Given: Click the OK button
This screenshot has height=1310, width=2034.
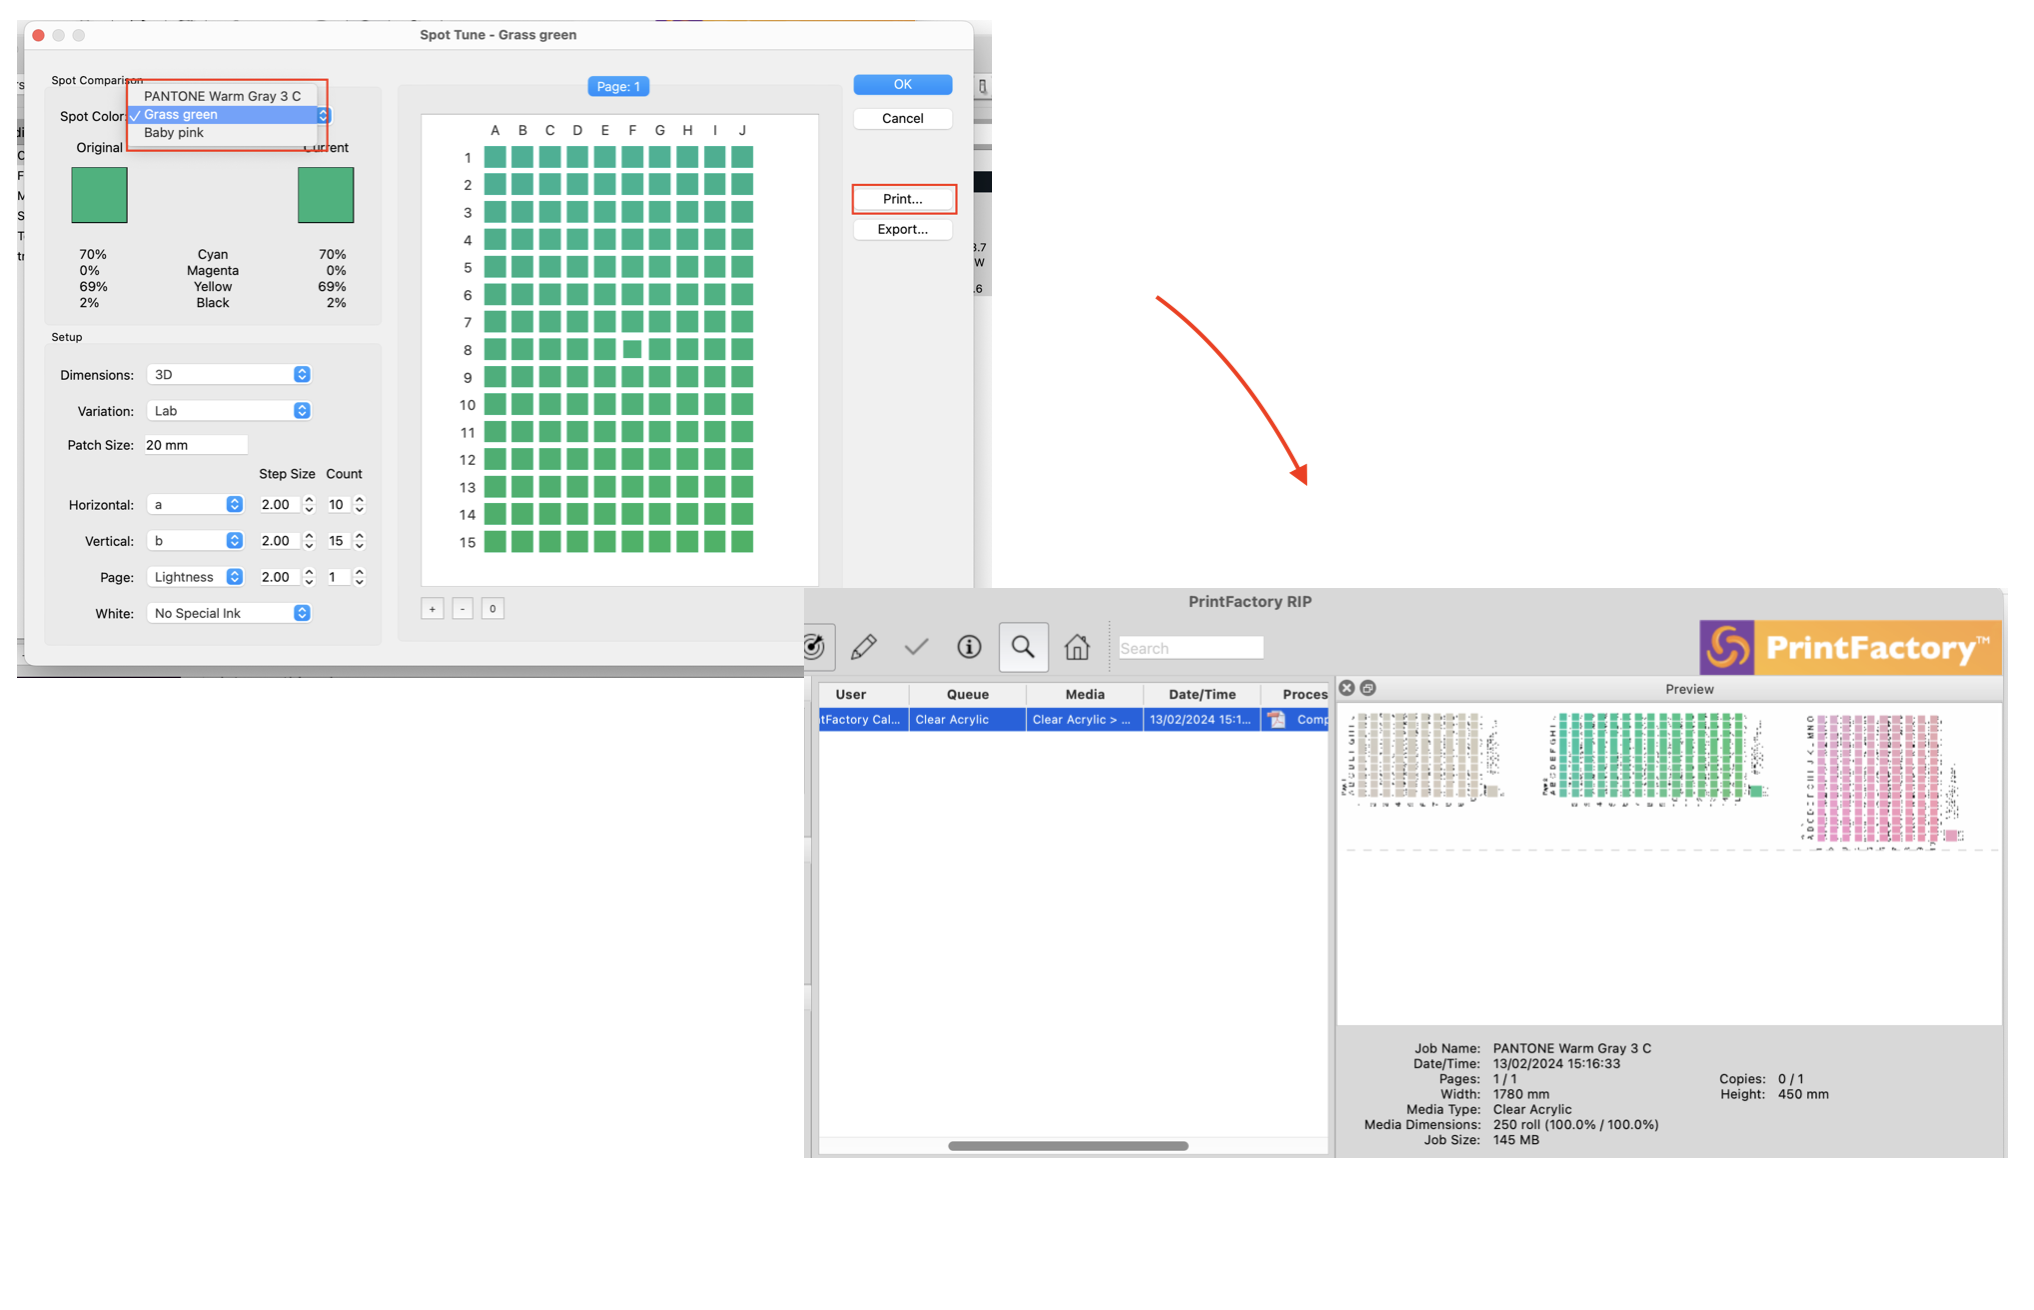Looking at the screenshot, I should 902,84.
